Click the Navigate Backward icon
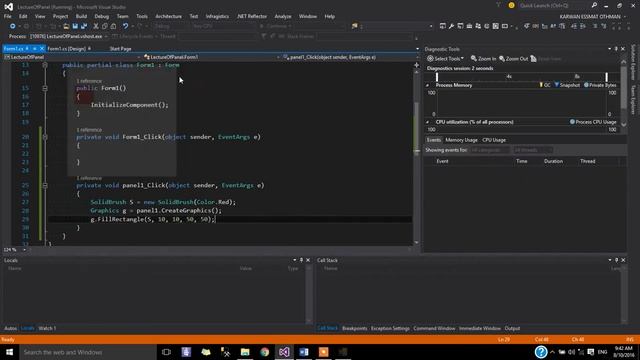 [13, 26]
